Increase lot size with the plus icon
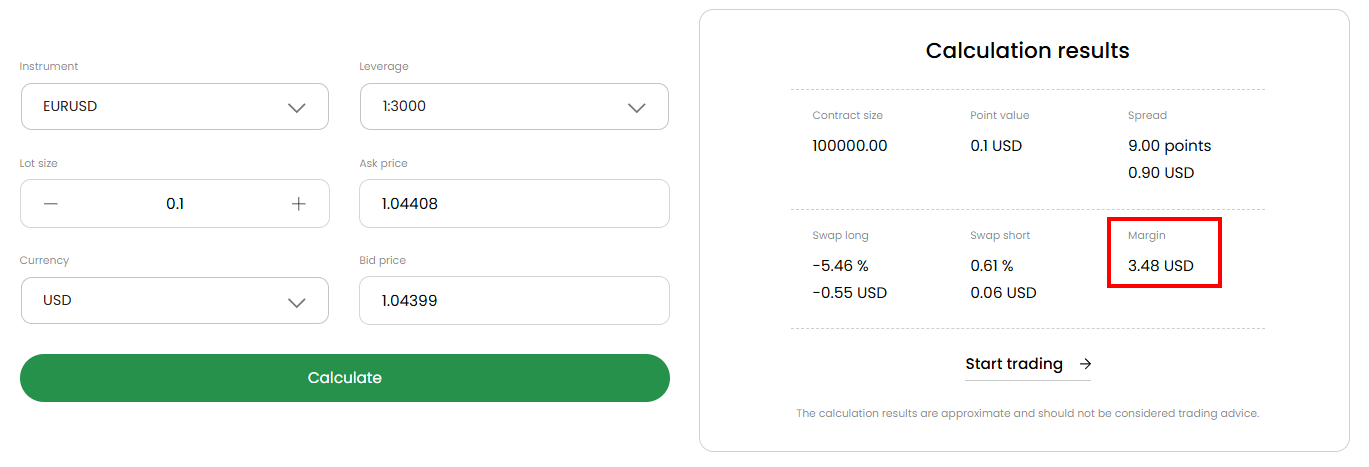Viewport: 1369px width, 467px height. coord(298,204)
